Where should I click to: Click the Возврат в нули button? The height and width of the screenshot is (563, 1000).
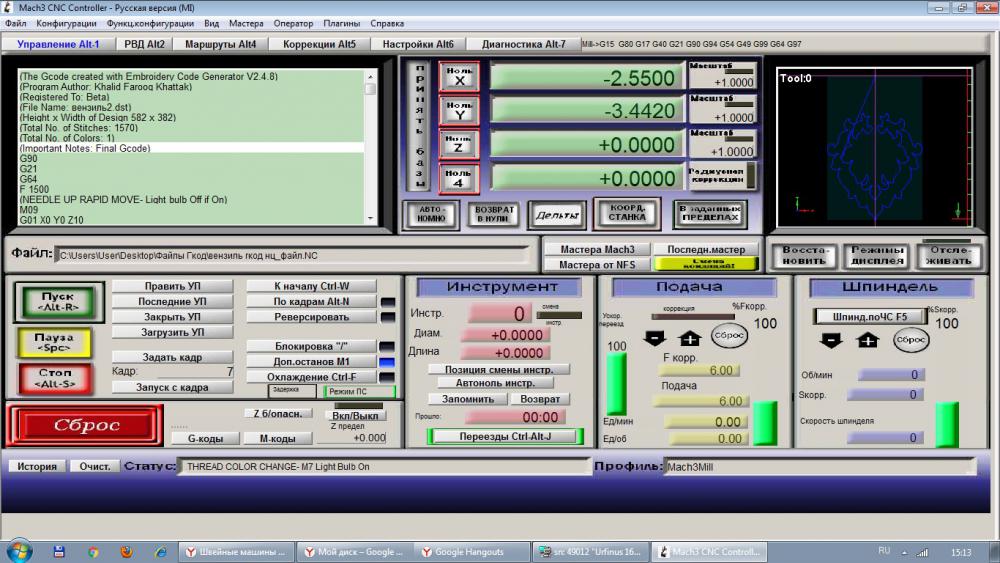(494, 214)
